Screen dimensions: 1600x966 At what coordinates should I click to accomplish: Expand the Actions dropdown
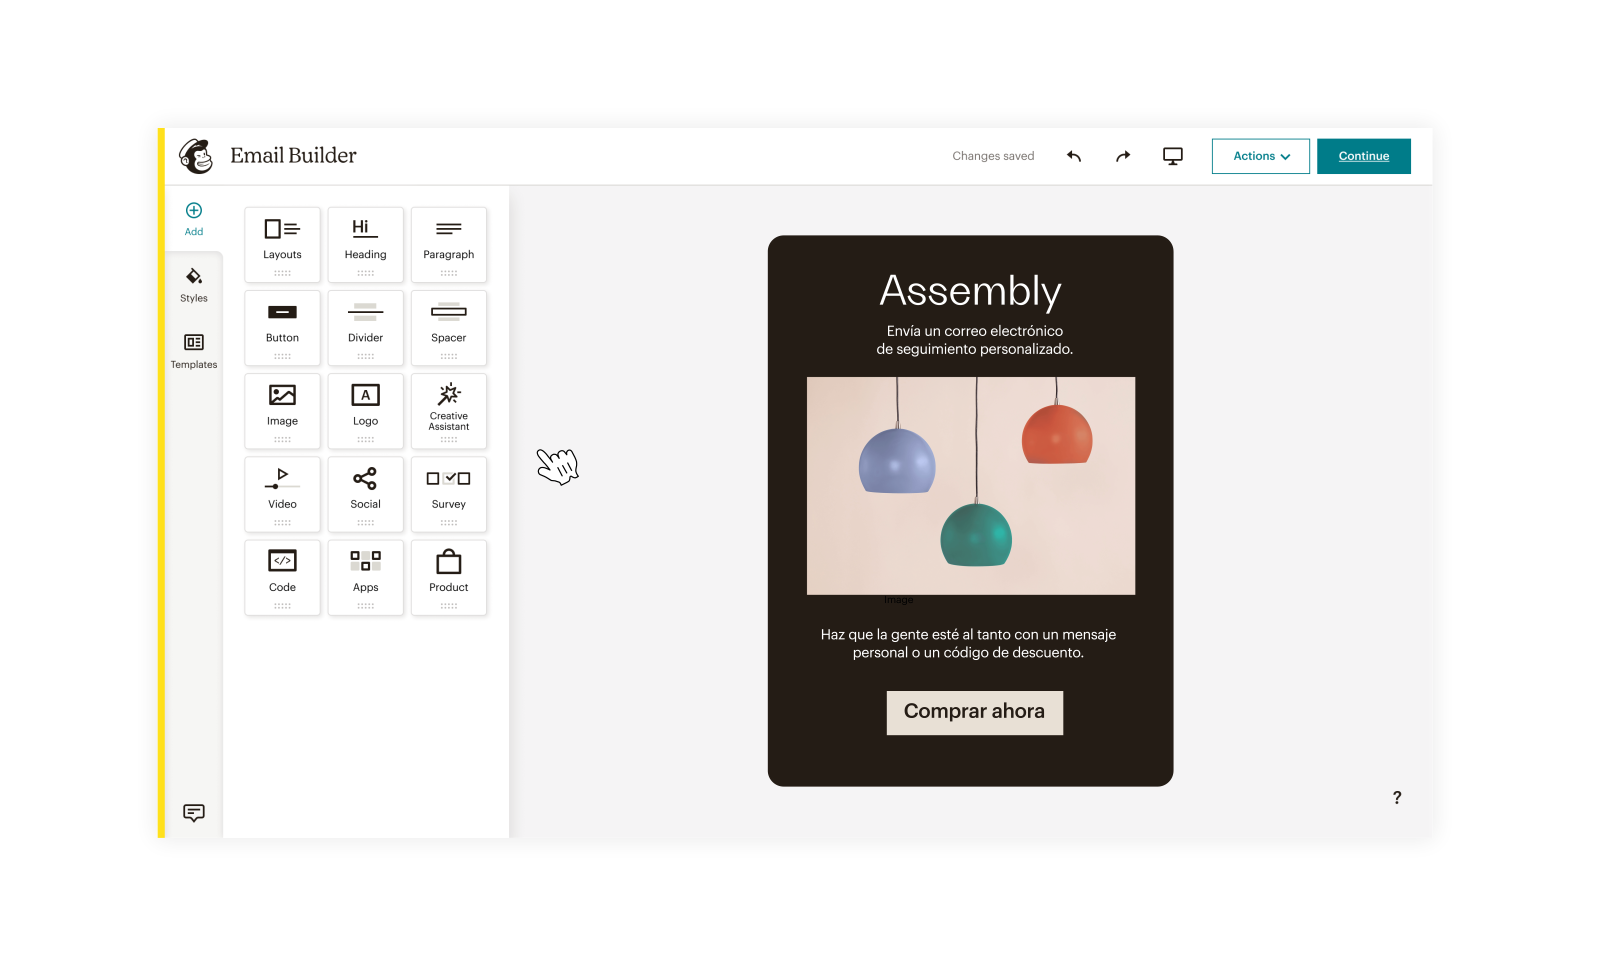[1260, 156]
